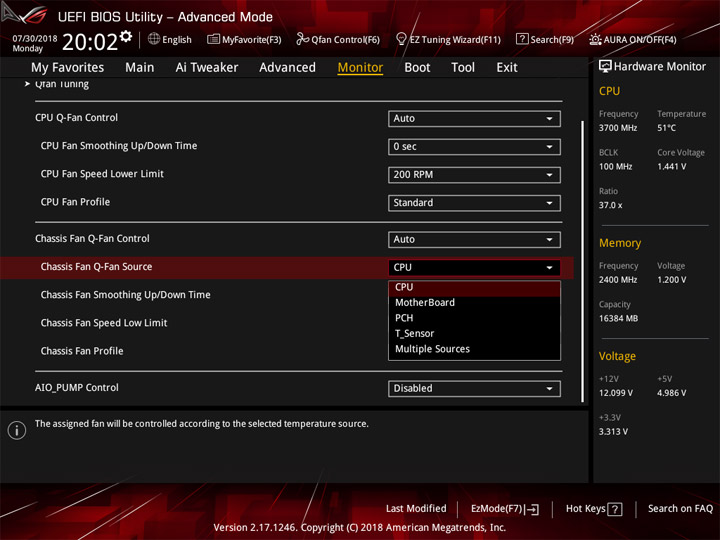Open CPU Fan Profile dropdown
Viewport: 720px width, 540px height.
tap(474, 202)
